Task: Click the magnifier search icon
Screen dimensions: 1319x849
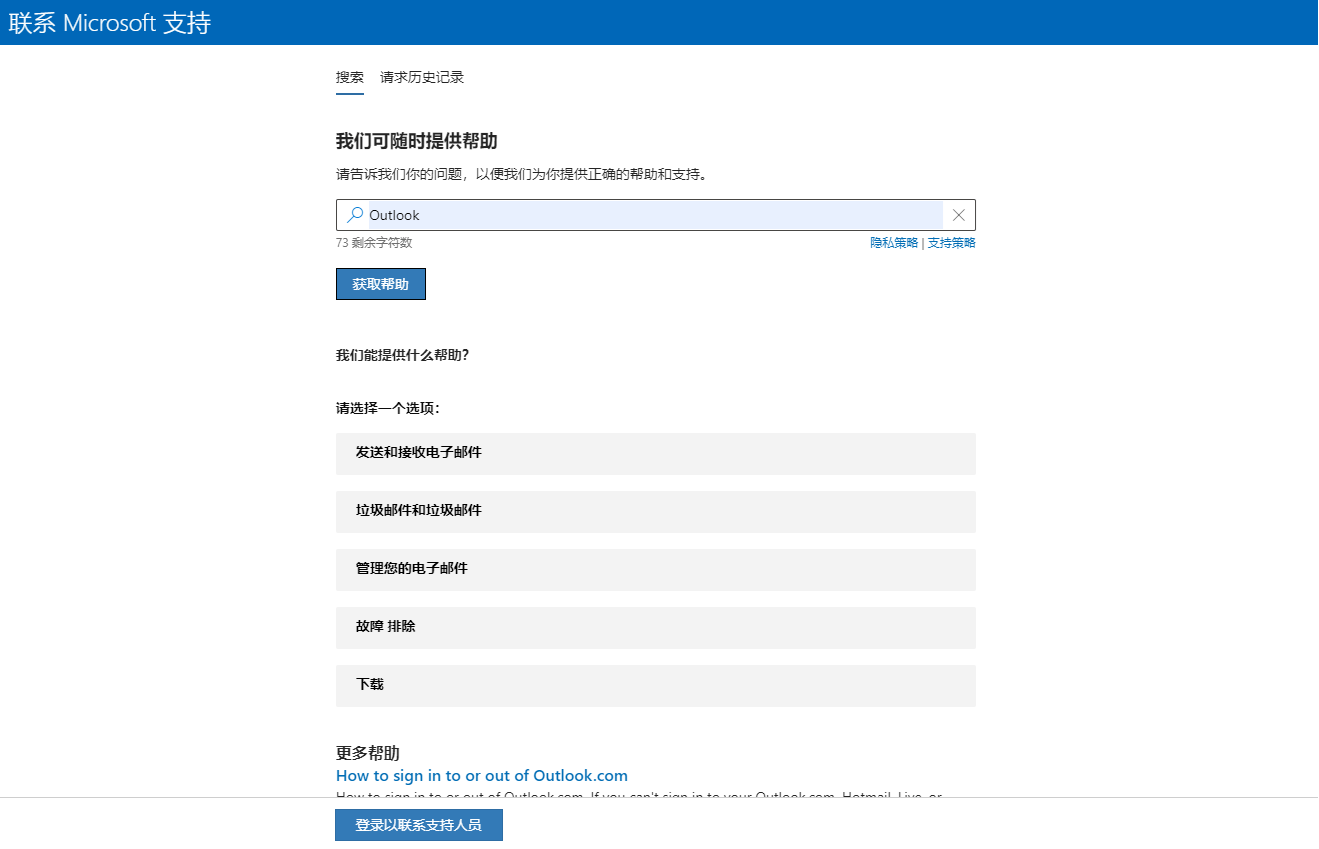Action: (x=355, y=215)
